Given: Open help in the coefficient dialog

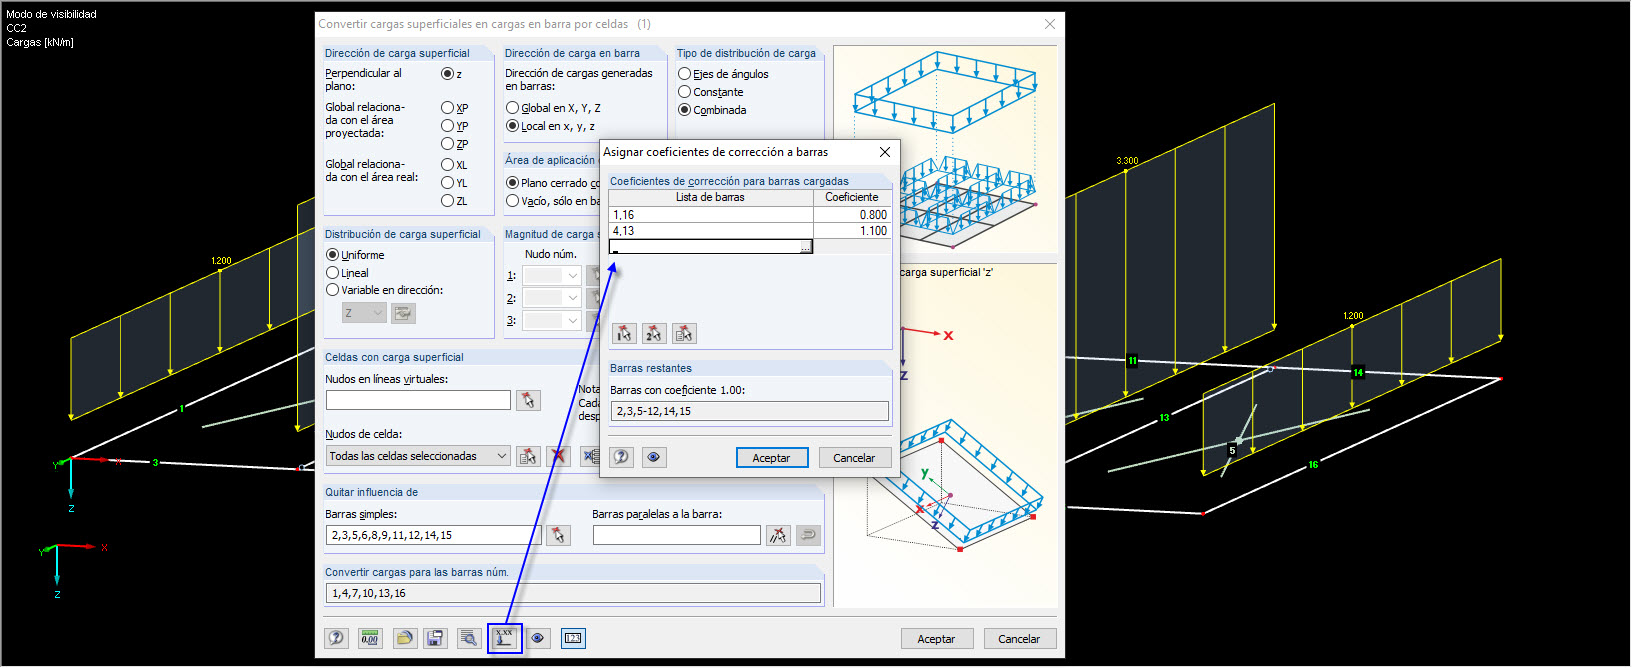Looking at the screenshot, I should pyautogui.click(x=621, y=457).
